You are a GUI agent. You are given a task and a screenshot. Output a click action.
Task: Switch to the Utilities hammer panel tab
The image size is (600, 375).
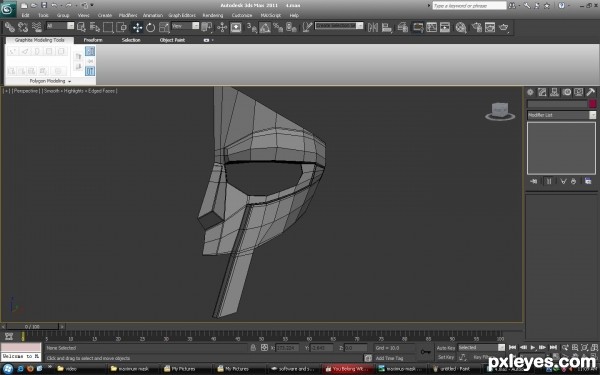[x=590, y=92]
